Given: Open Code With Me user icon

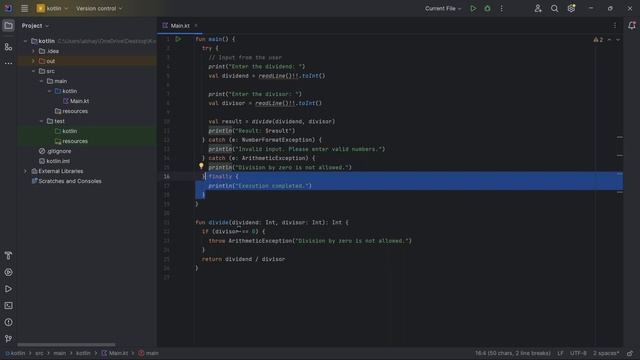Looking at the screenshot, I should [x=538, y=8].
